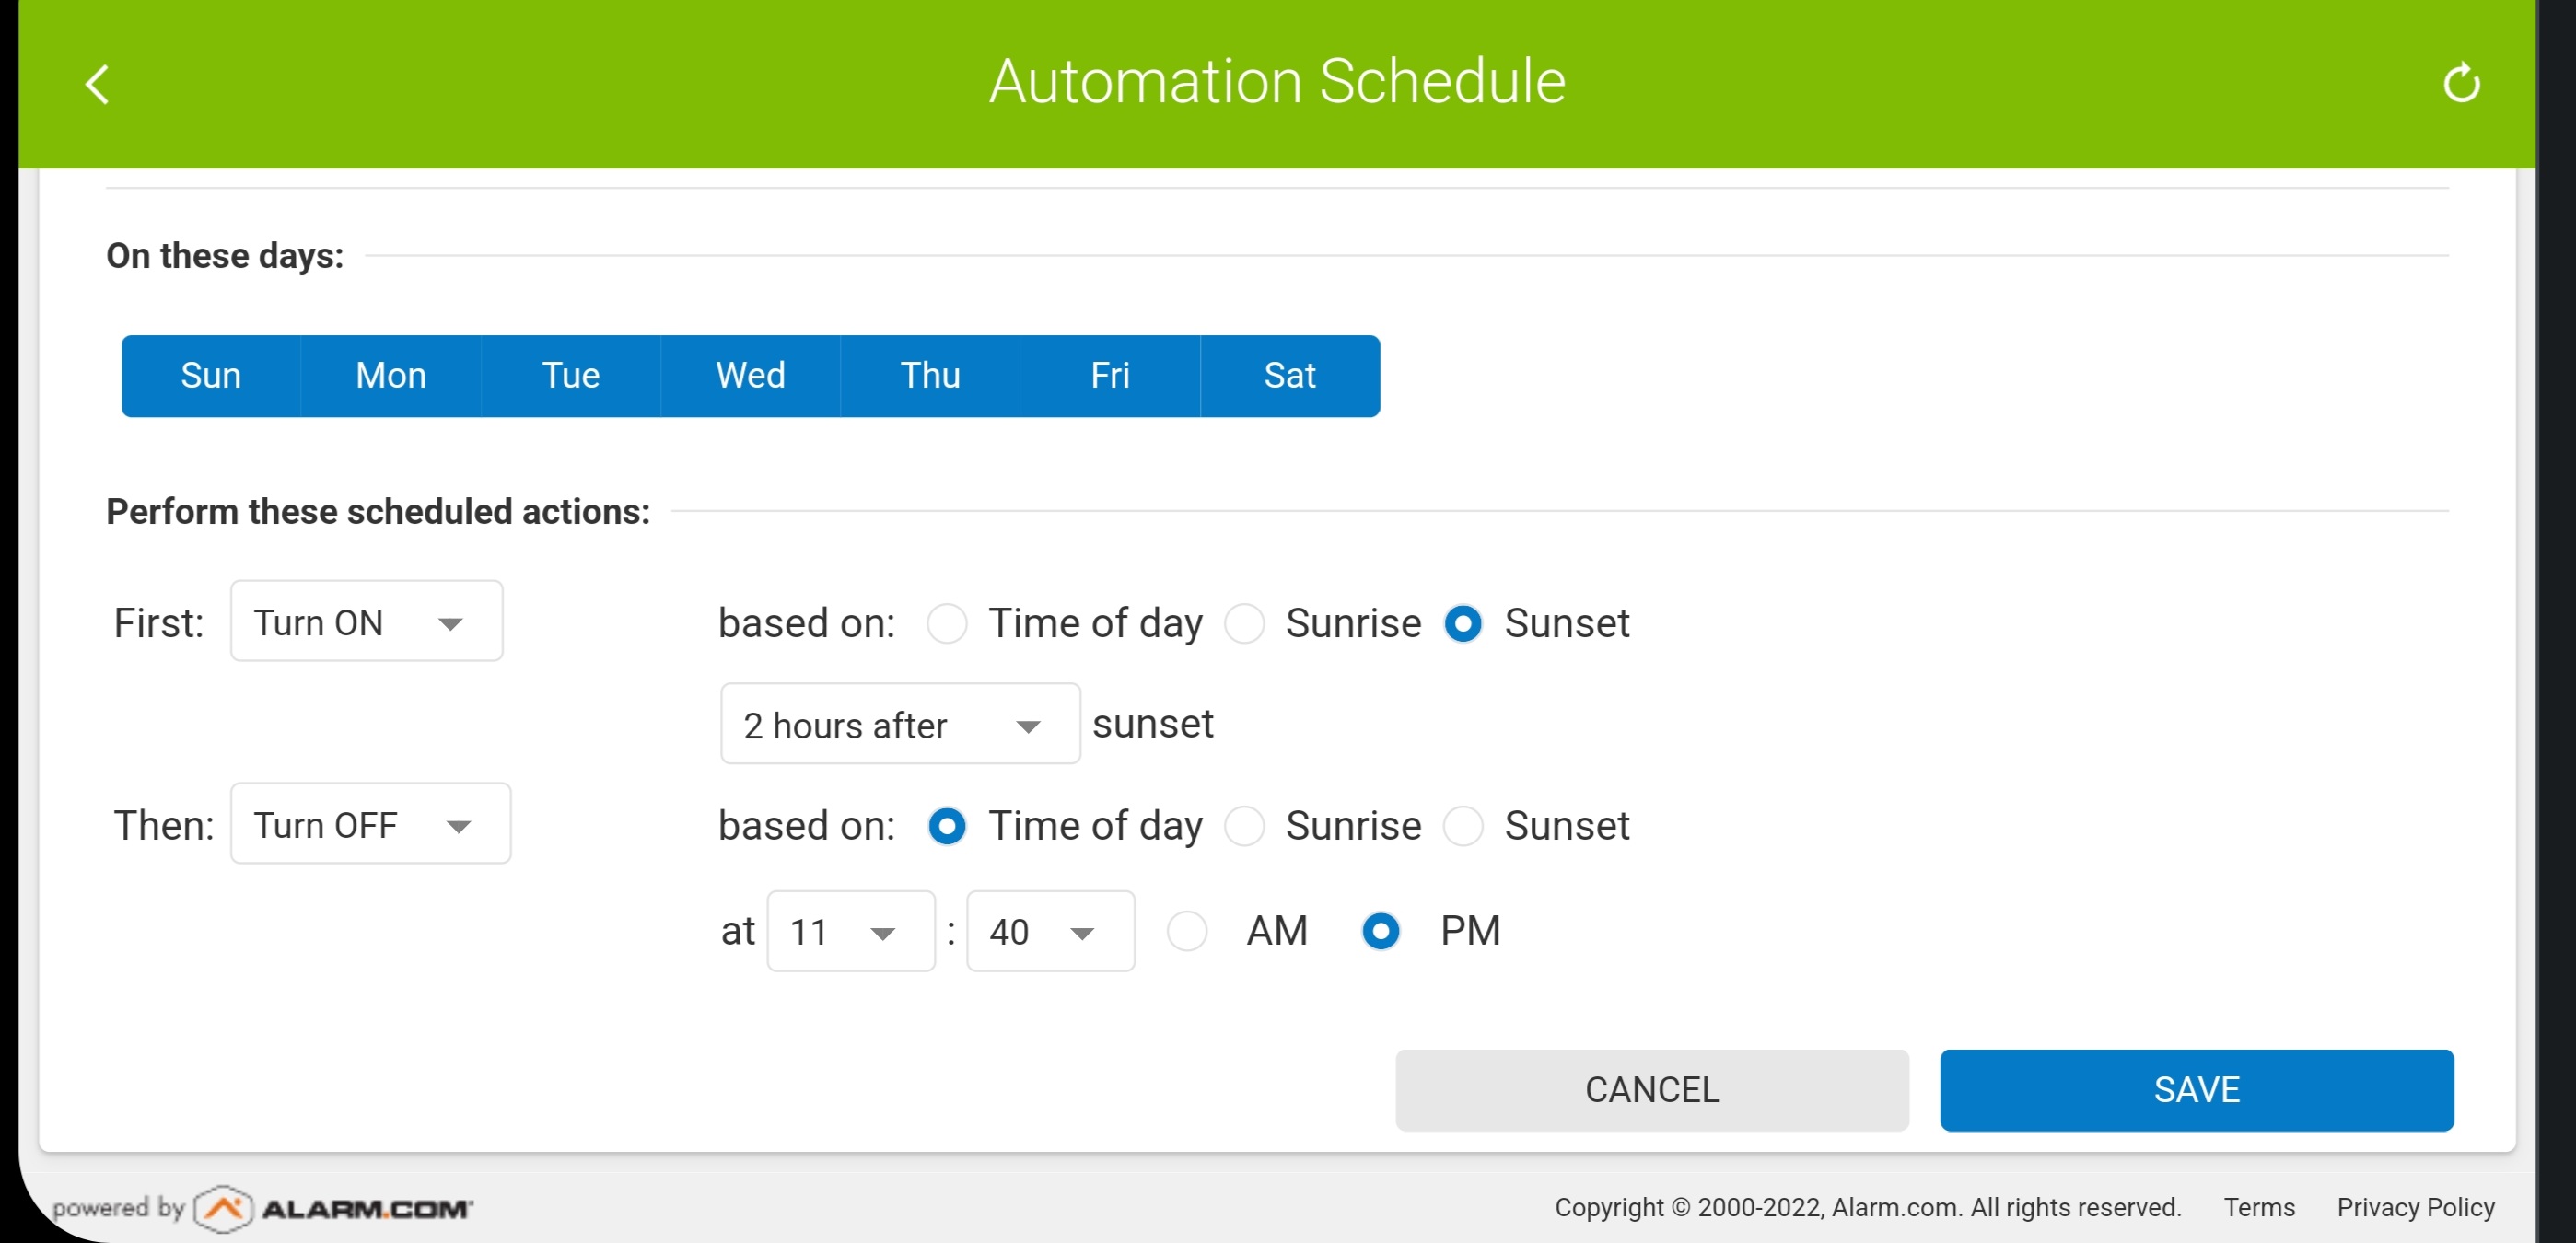This screenshot has width=2576, height=1243.
Task: Expand the Turn OFF action dropdown
Action: [x=370, y=825]
